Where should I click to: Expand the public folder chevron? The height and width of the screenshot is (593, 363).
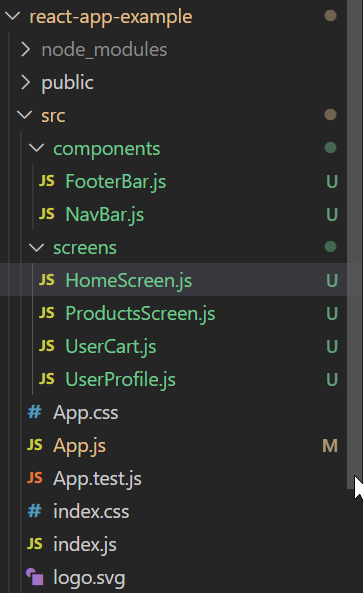coord(25,82)
